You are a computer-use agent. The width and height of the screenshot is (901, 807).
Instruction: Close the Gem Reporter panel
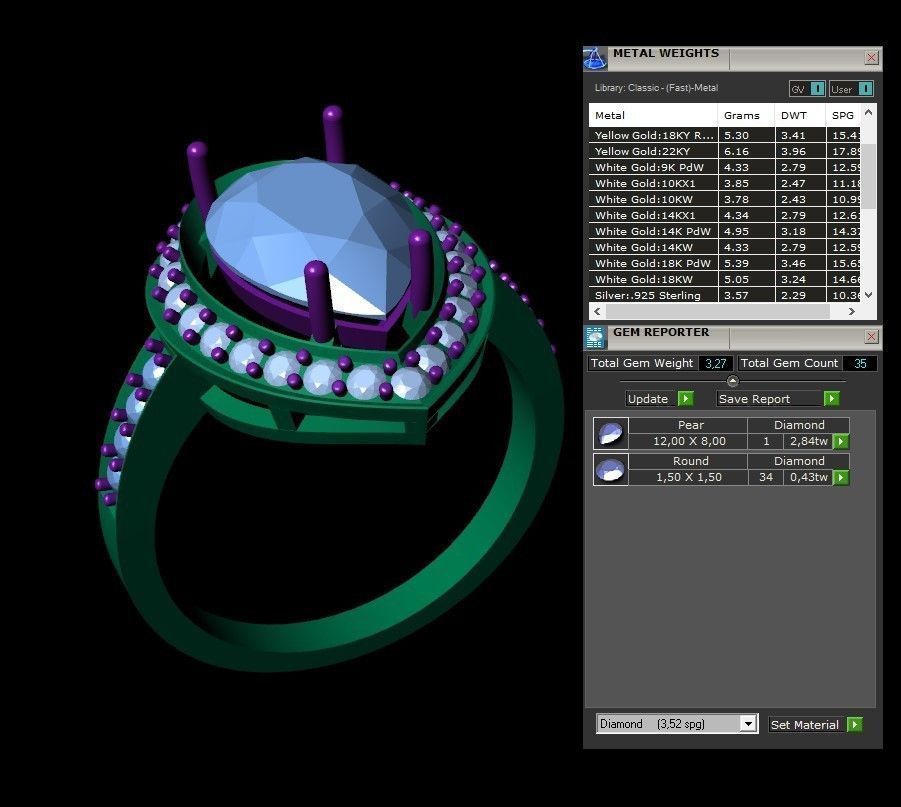pos(871,336)
